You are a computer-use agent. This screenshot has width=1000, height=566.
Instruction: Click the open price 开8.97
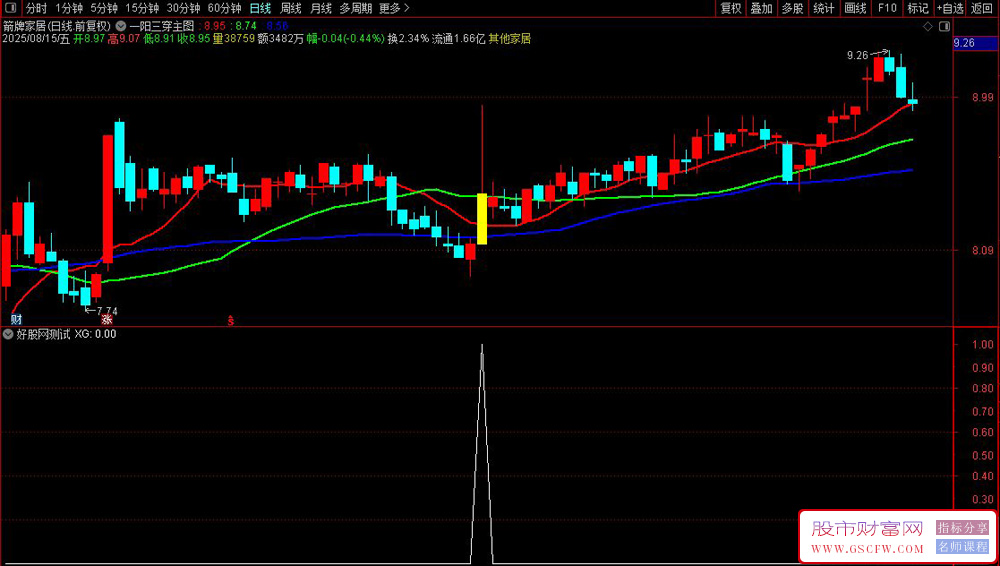[89, 39]
